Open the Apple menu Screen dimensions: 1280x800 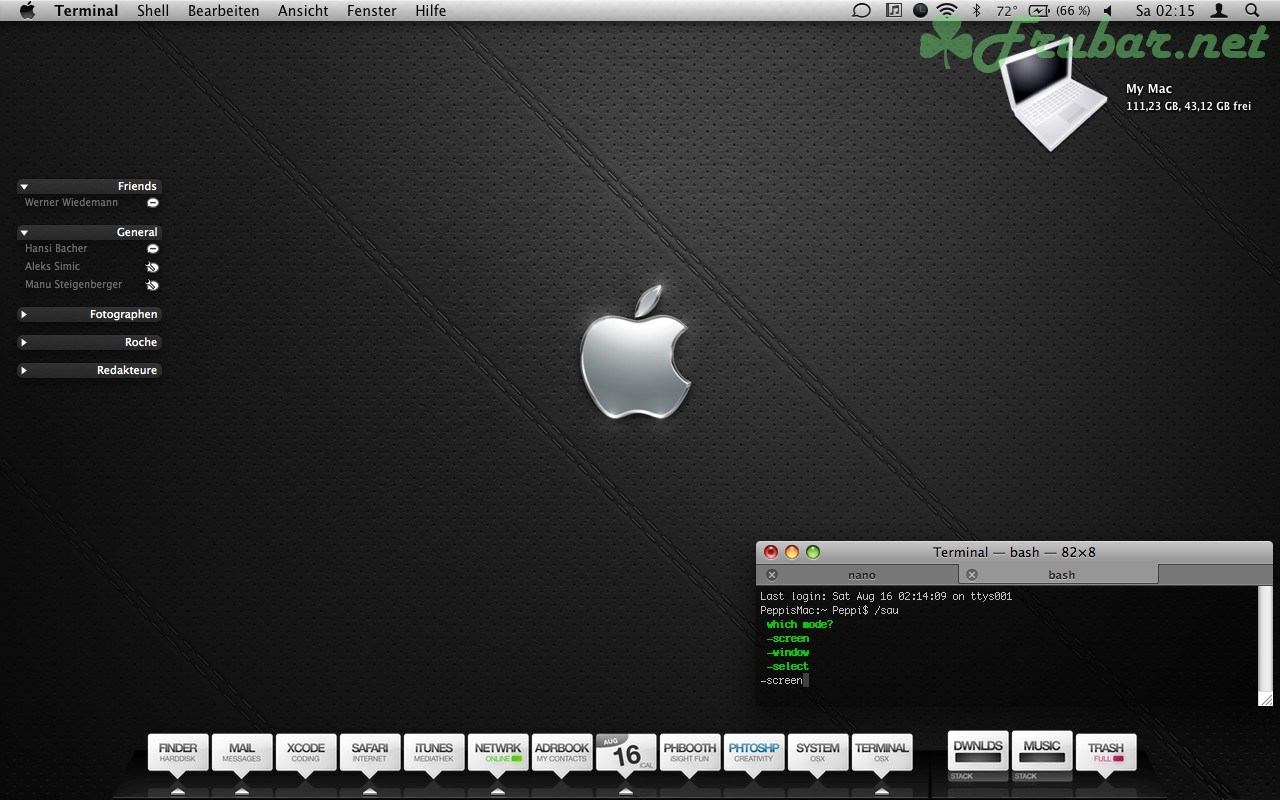[27, 11]
